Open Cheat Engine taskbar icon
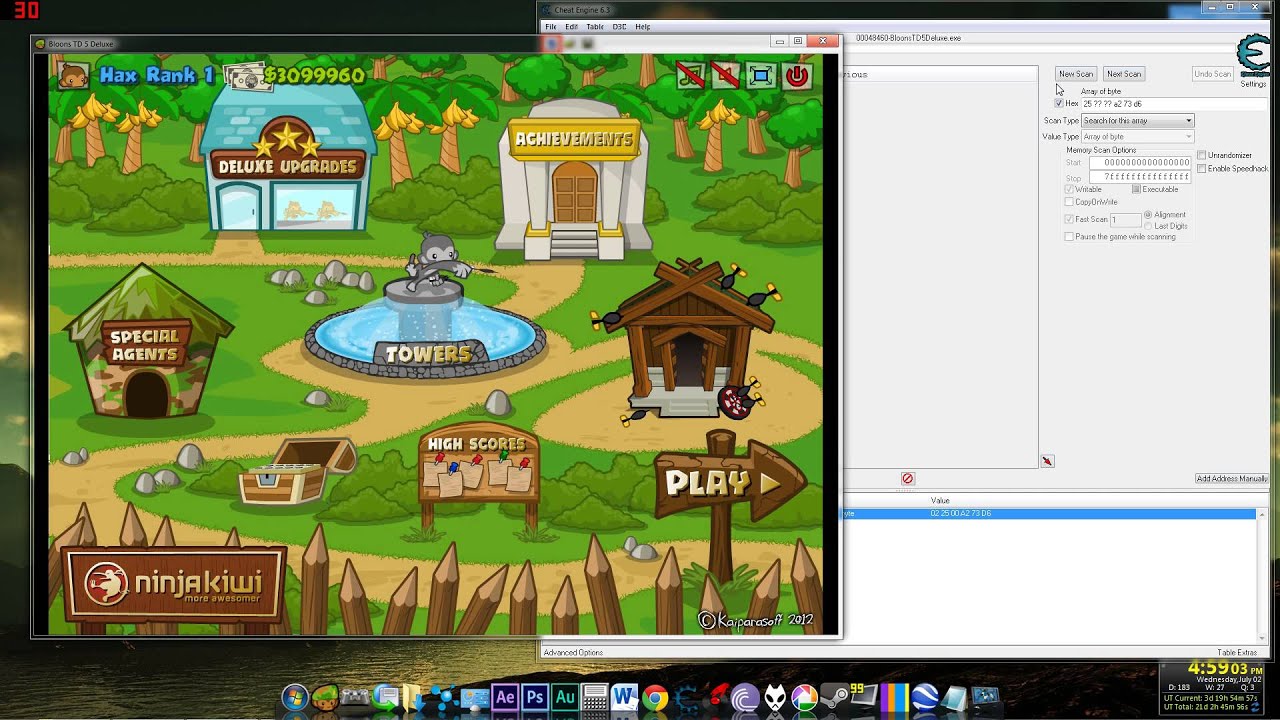Screen dimensions: 1280x720 684,697
